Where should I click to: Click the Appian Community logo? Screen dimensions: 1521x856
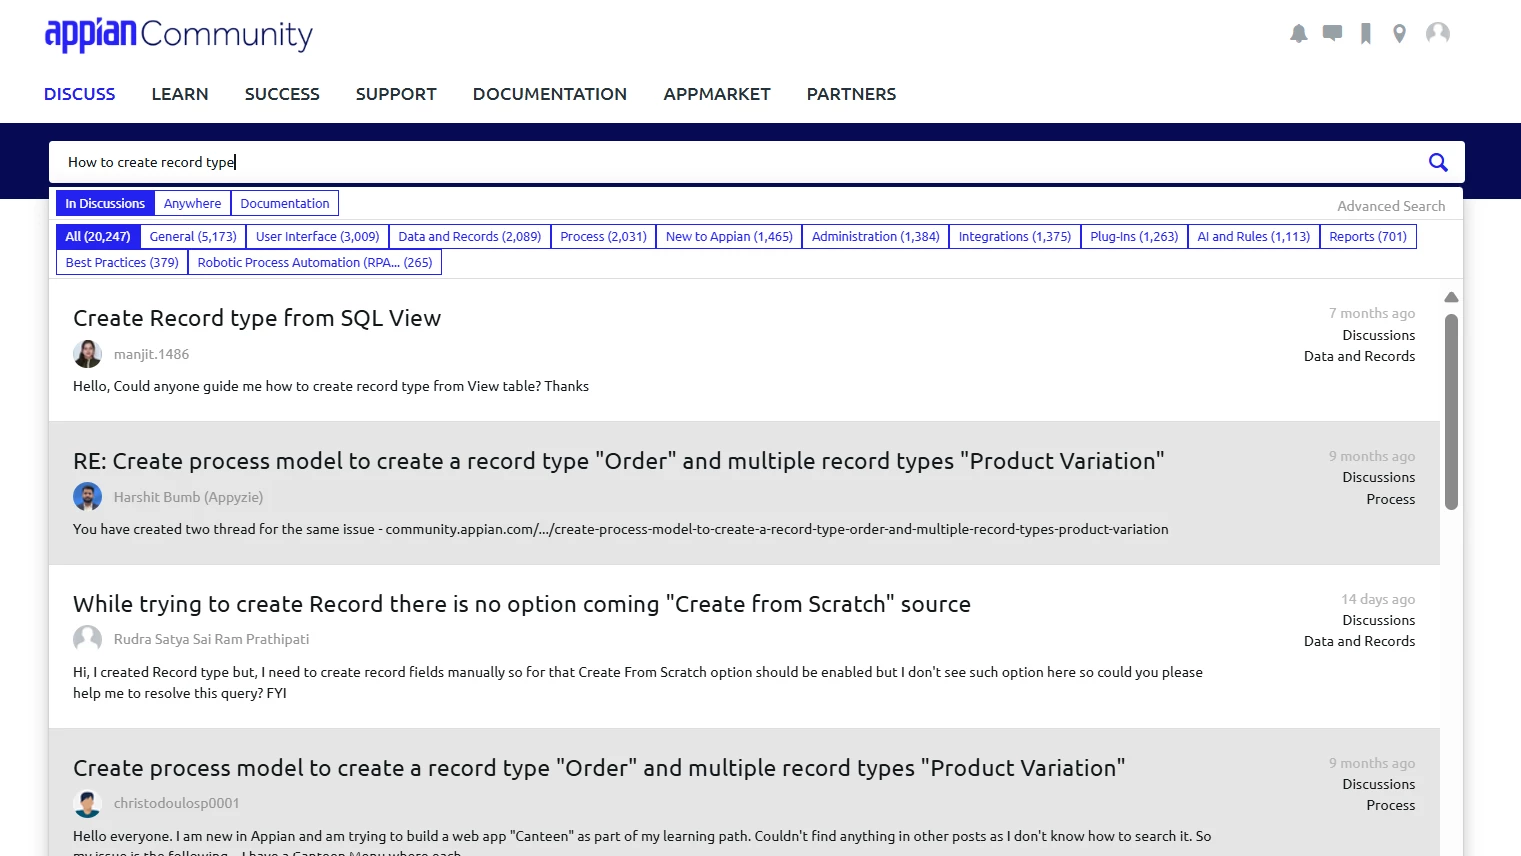tap(179, 35)
